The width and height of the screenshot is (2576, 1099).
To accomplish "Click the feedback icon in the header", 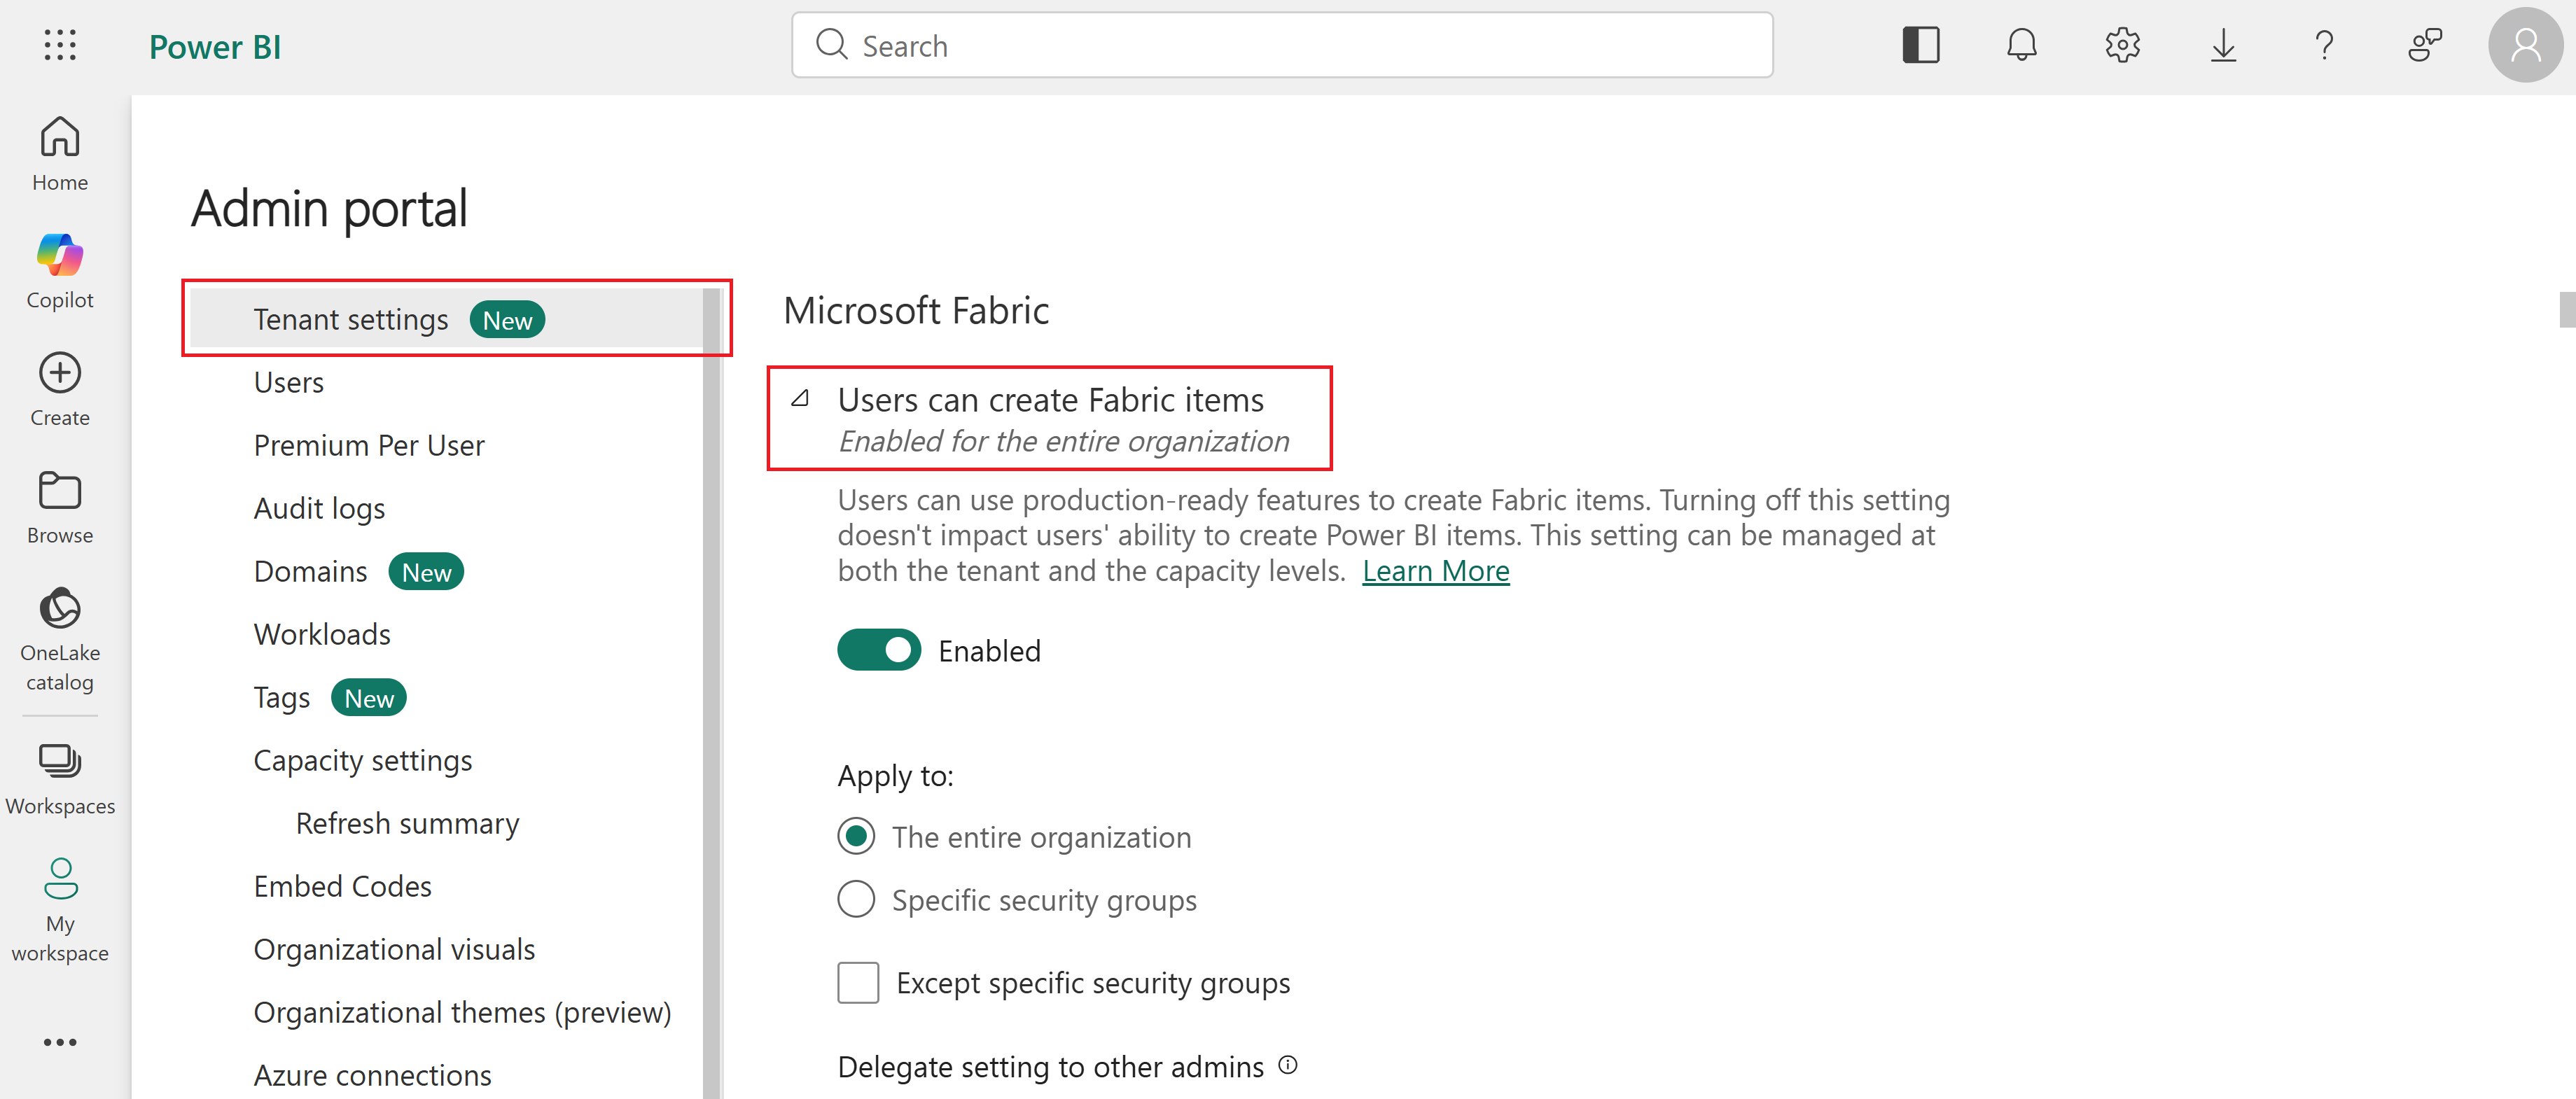I will [x=2424, y=45].
